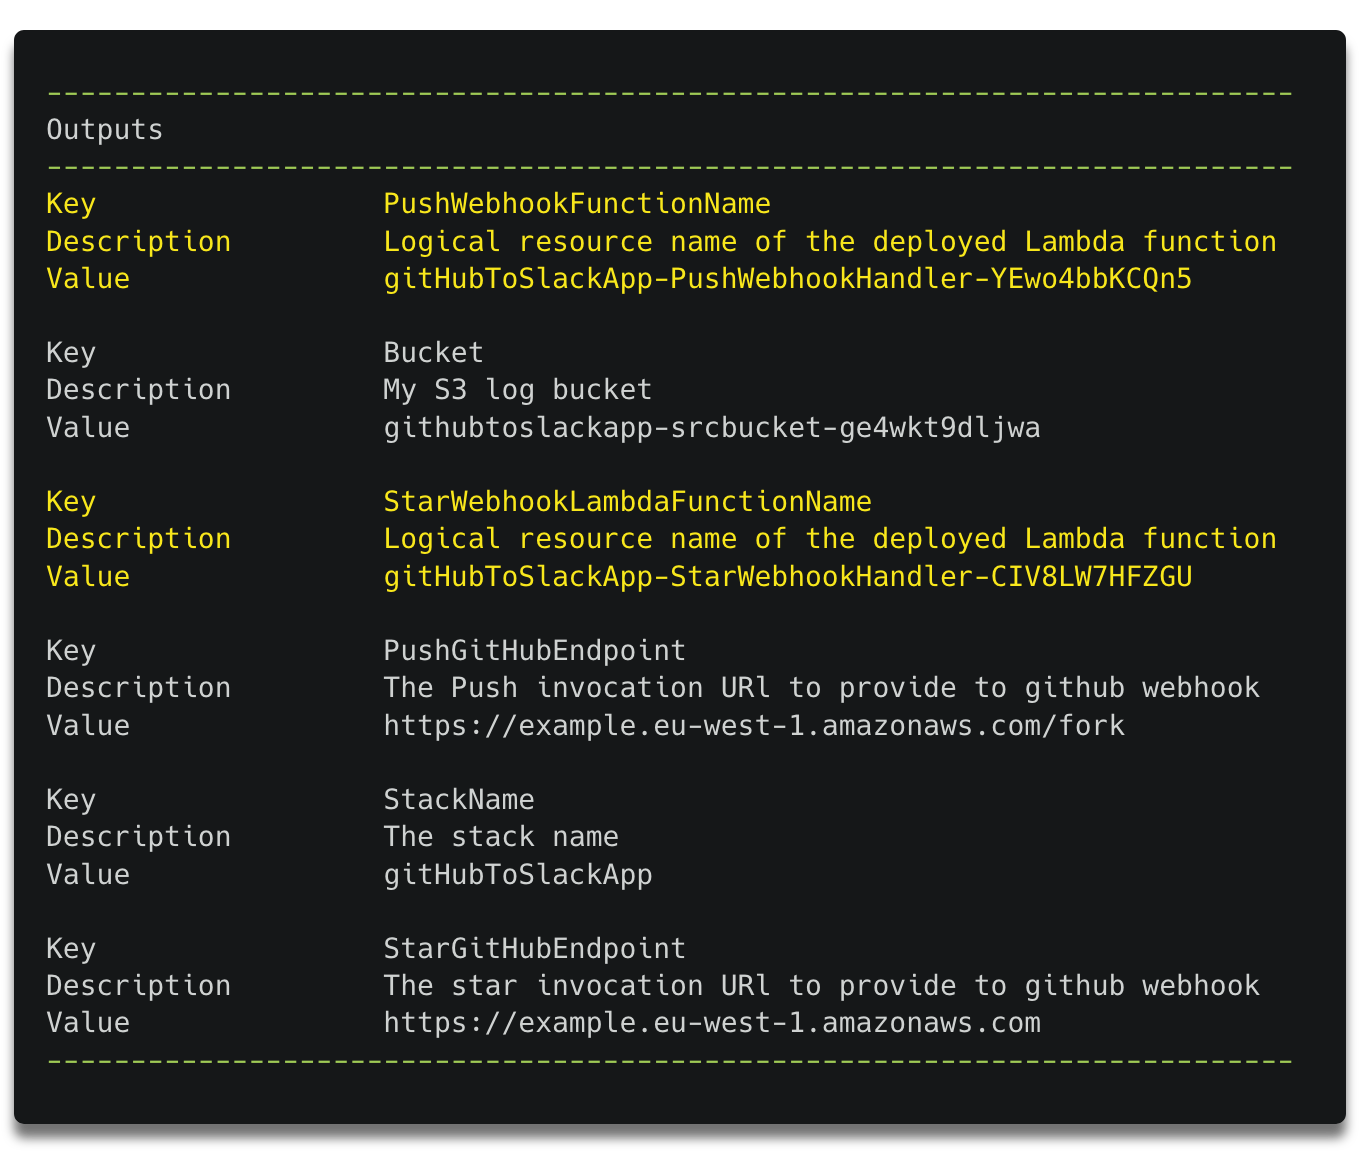This screenshot has height=1154, width=1360.
Task: Click the StarGitHubEndpoint key name
Action: pyautogui.click(x=535, y=949)
